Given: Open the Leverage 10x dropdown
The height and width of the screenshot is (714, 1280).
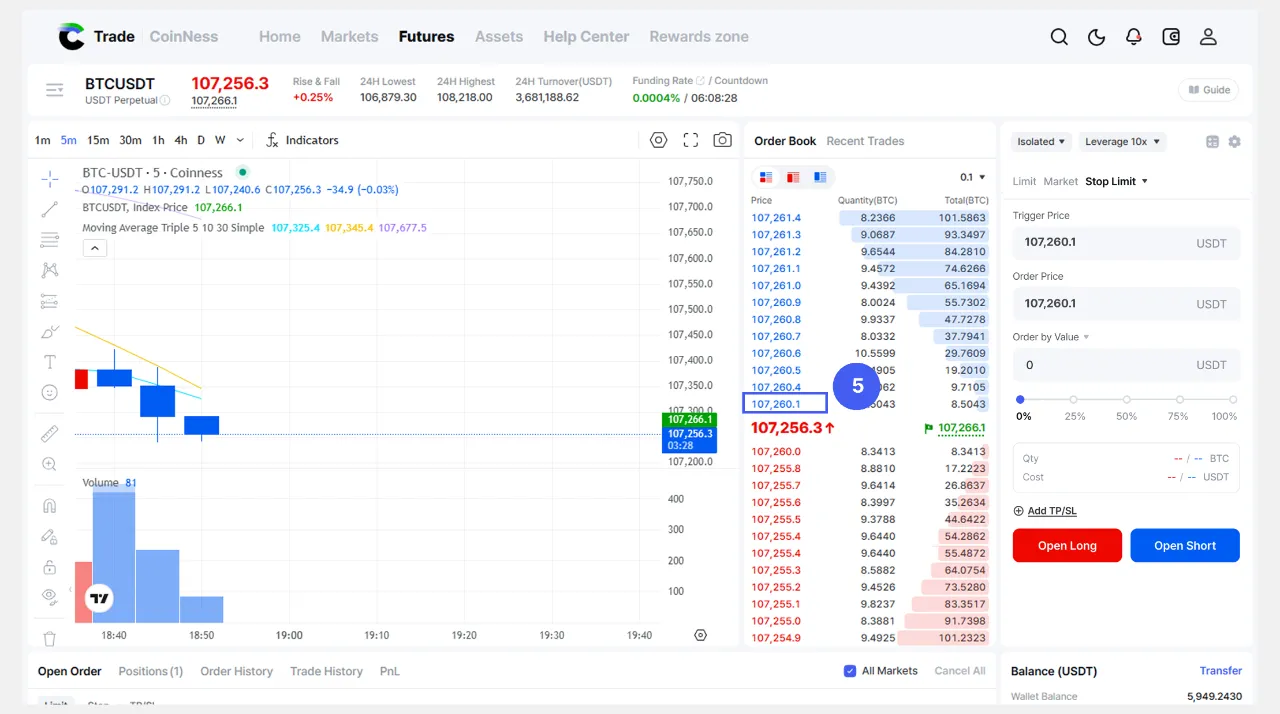Looking at the screenshot, I should [x=1122, y=142].
